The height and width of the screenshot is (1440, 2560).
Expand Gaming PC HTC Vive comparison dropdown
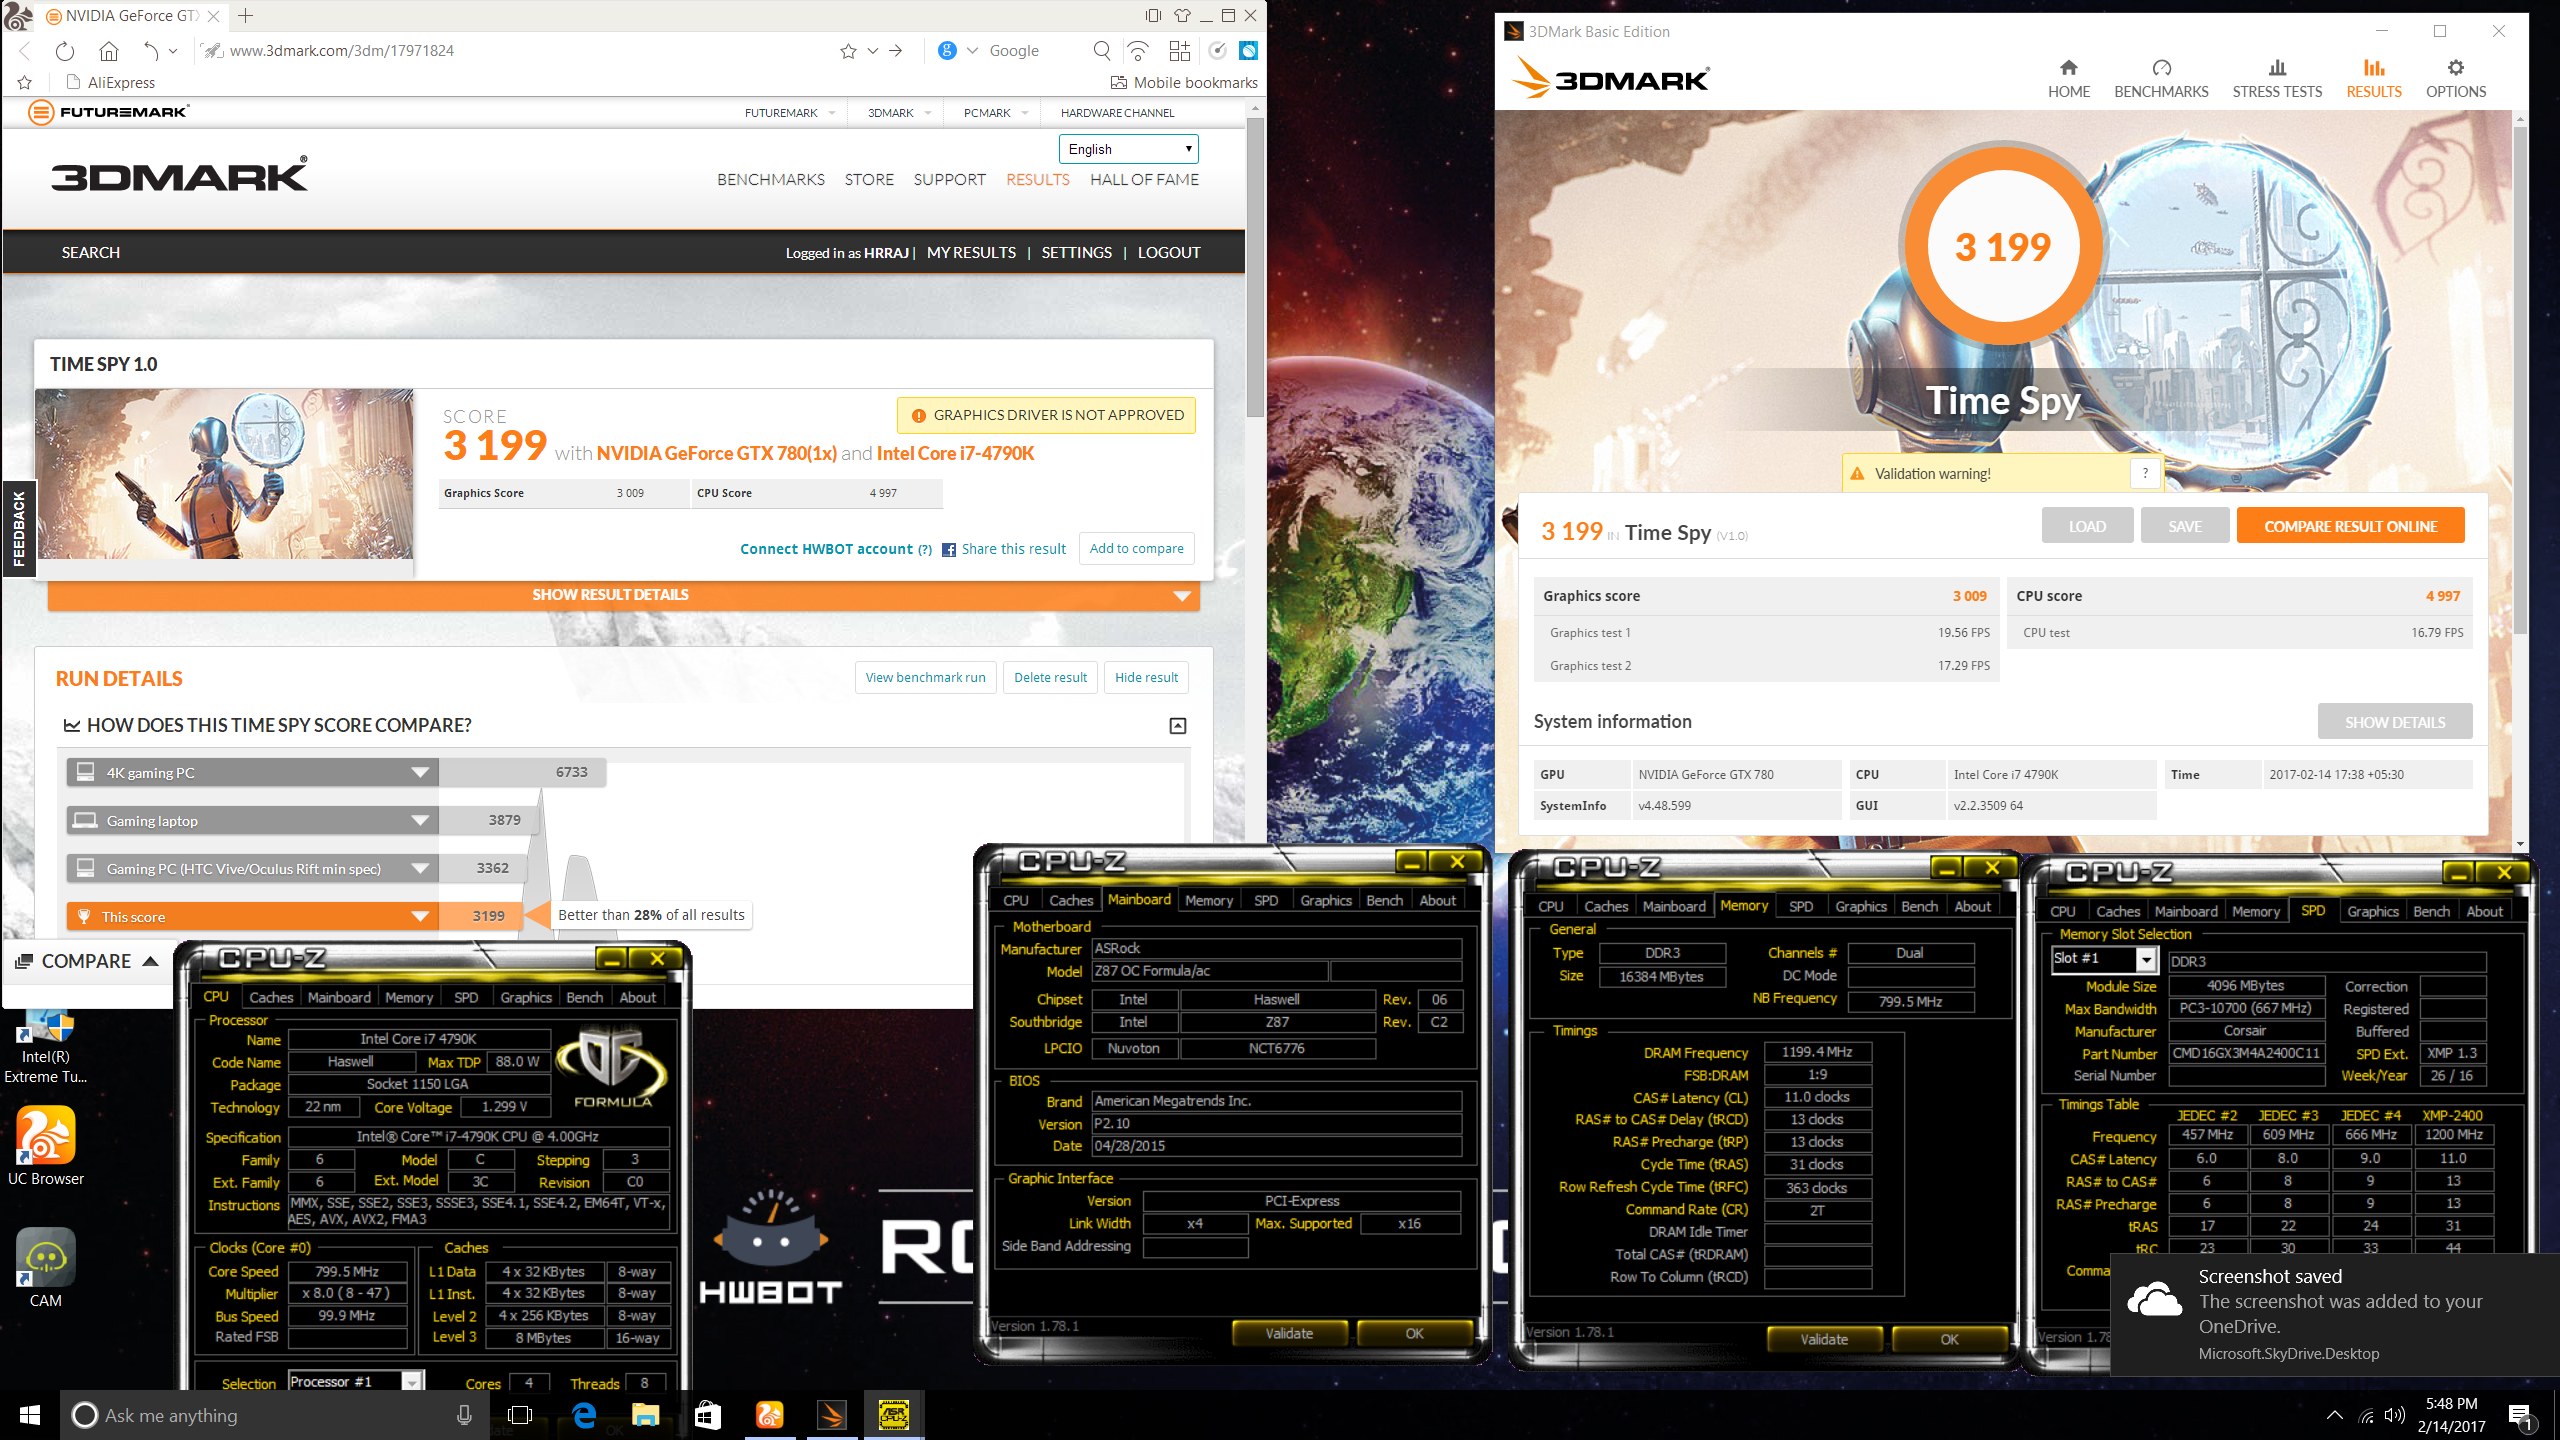pos(420,868)
